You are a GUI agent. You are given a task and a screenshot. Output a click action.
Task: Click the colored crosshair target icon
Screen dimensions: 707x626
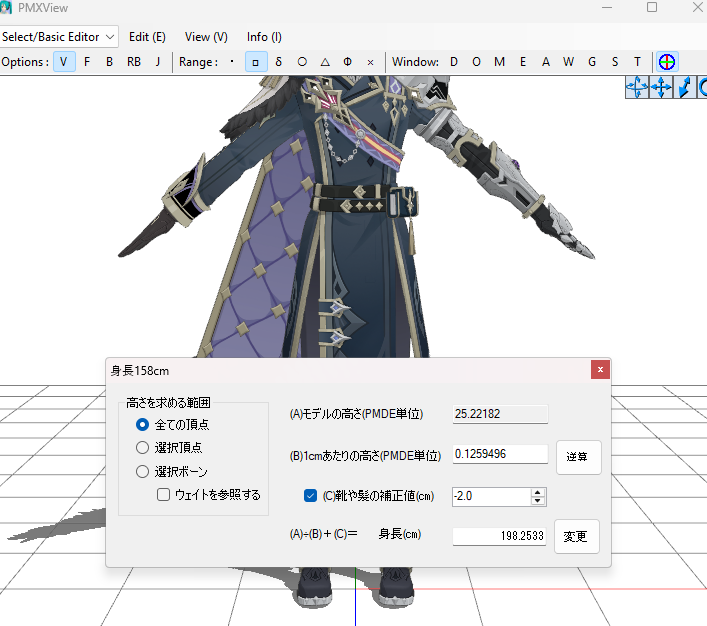[x=667, y=62]
